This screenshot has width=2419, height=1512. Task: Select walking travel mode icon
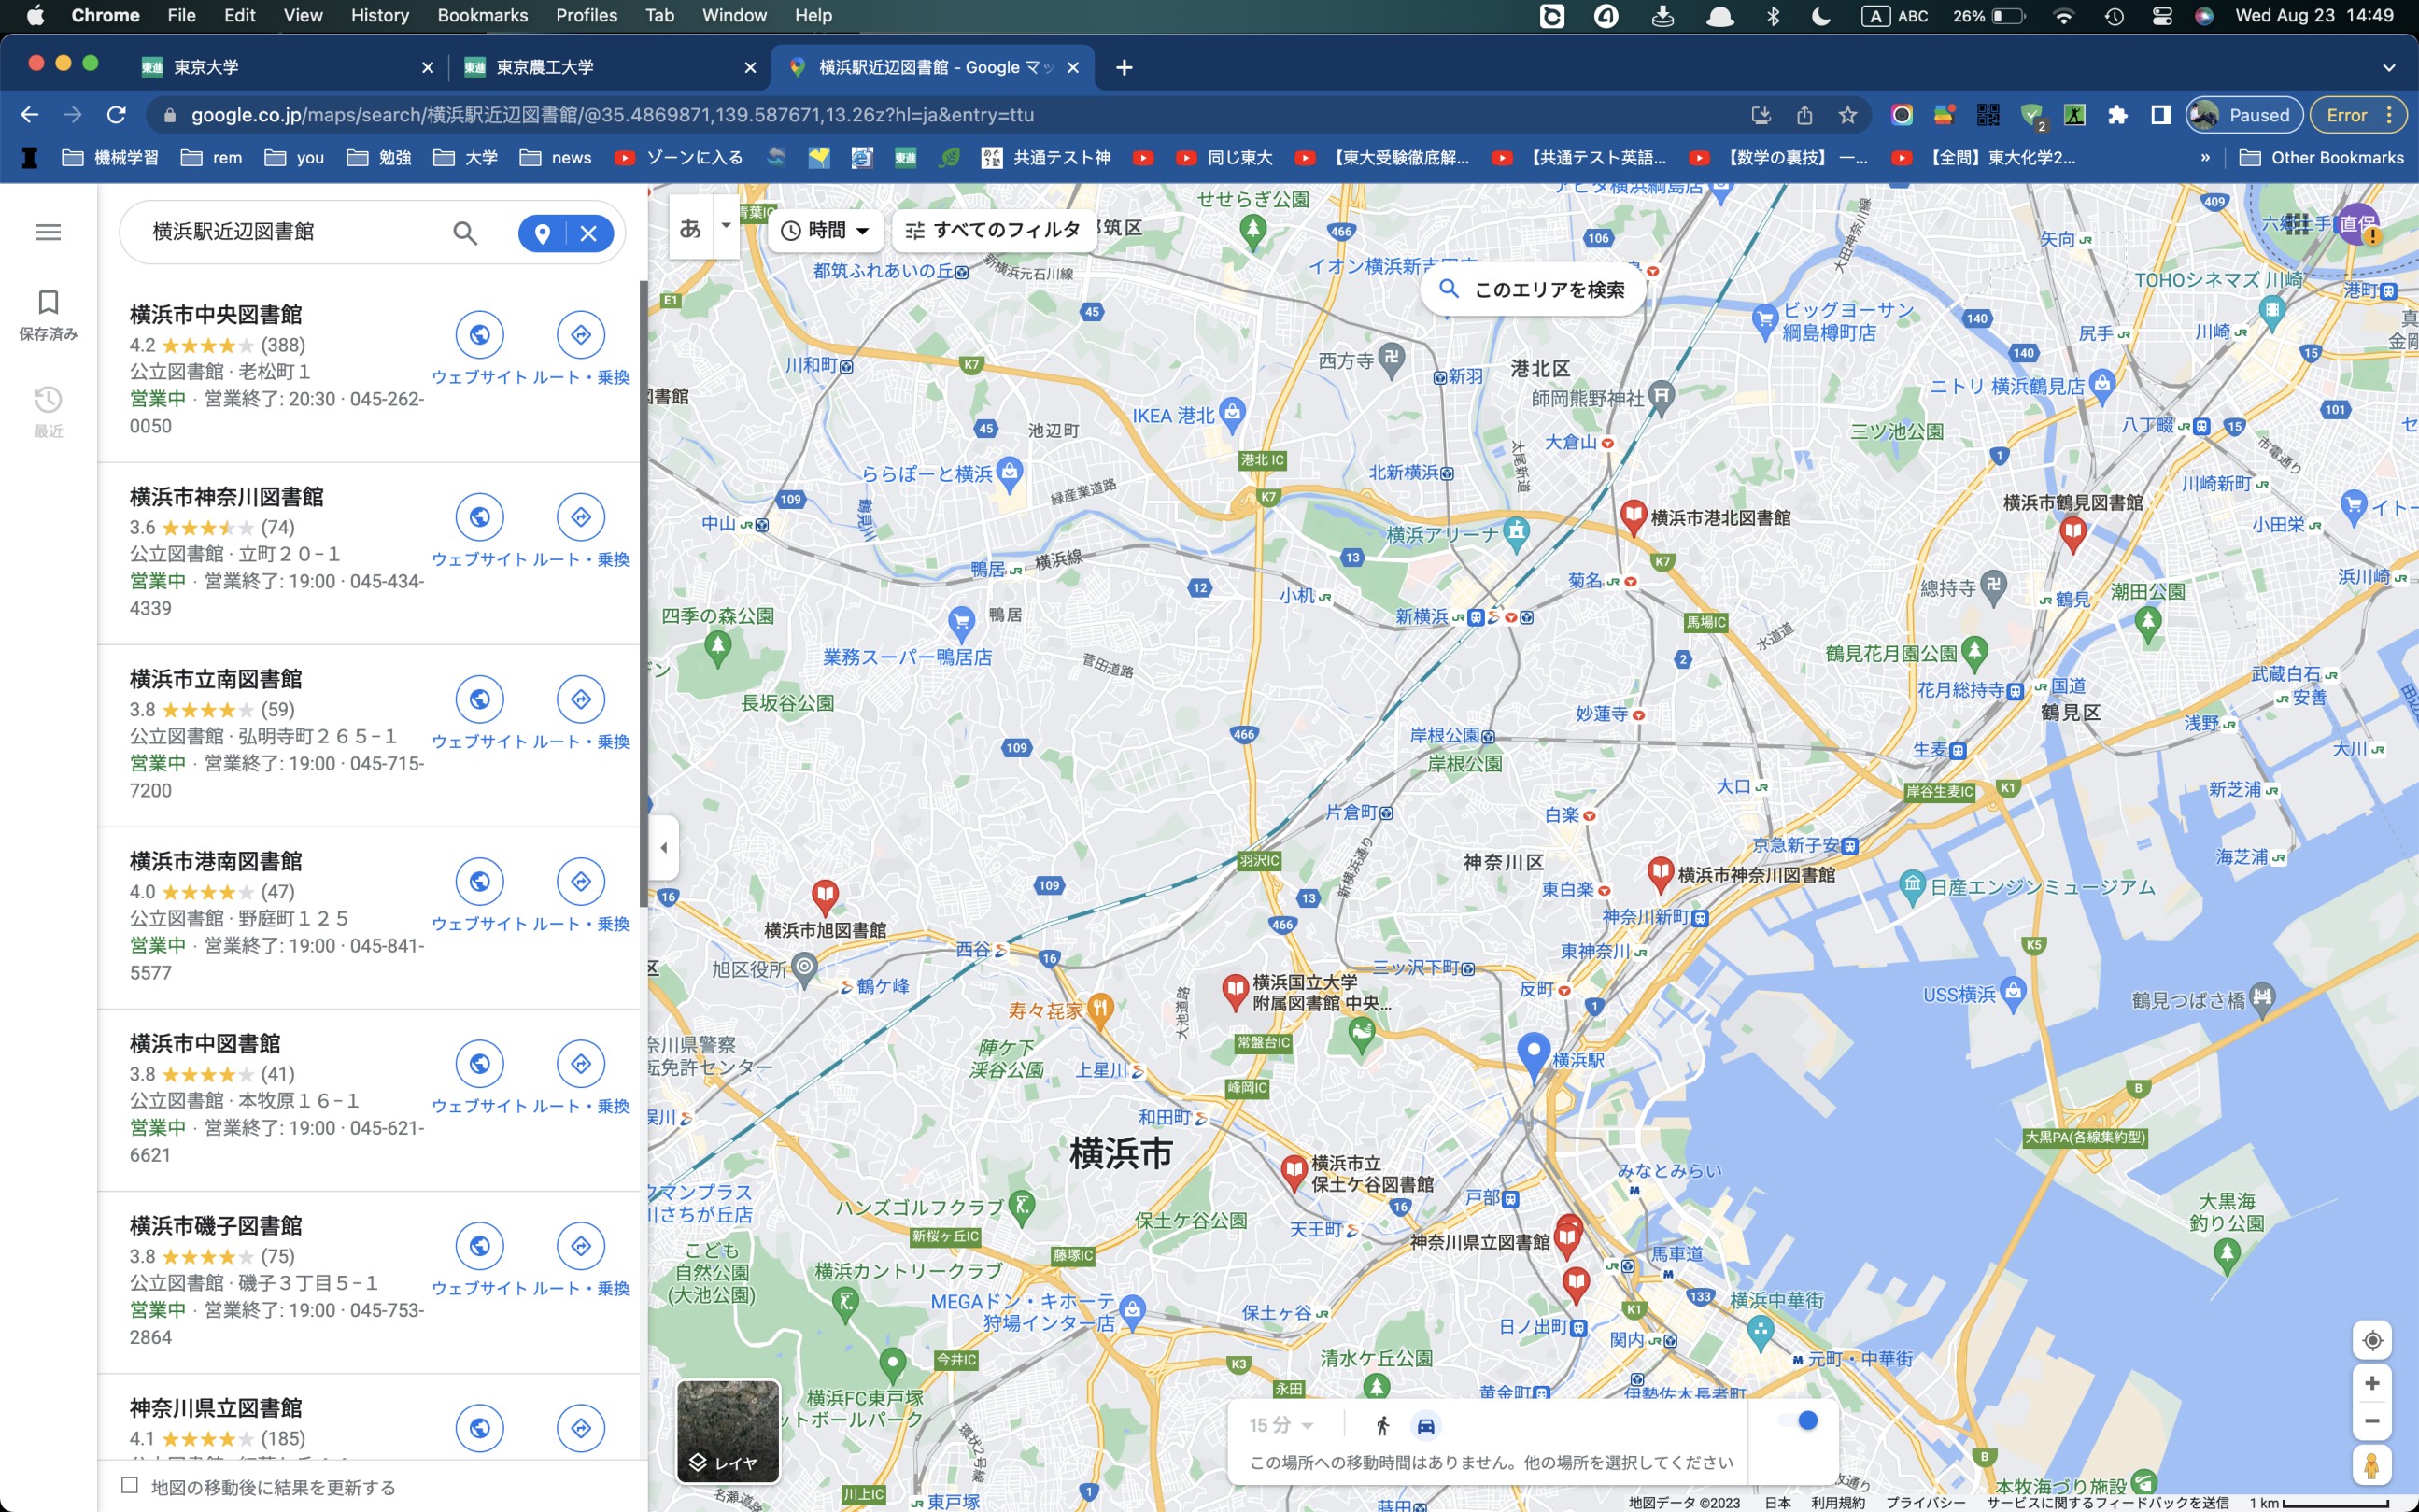[x=1383, y=1425]
